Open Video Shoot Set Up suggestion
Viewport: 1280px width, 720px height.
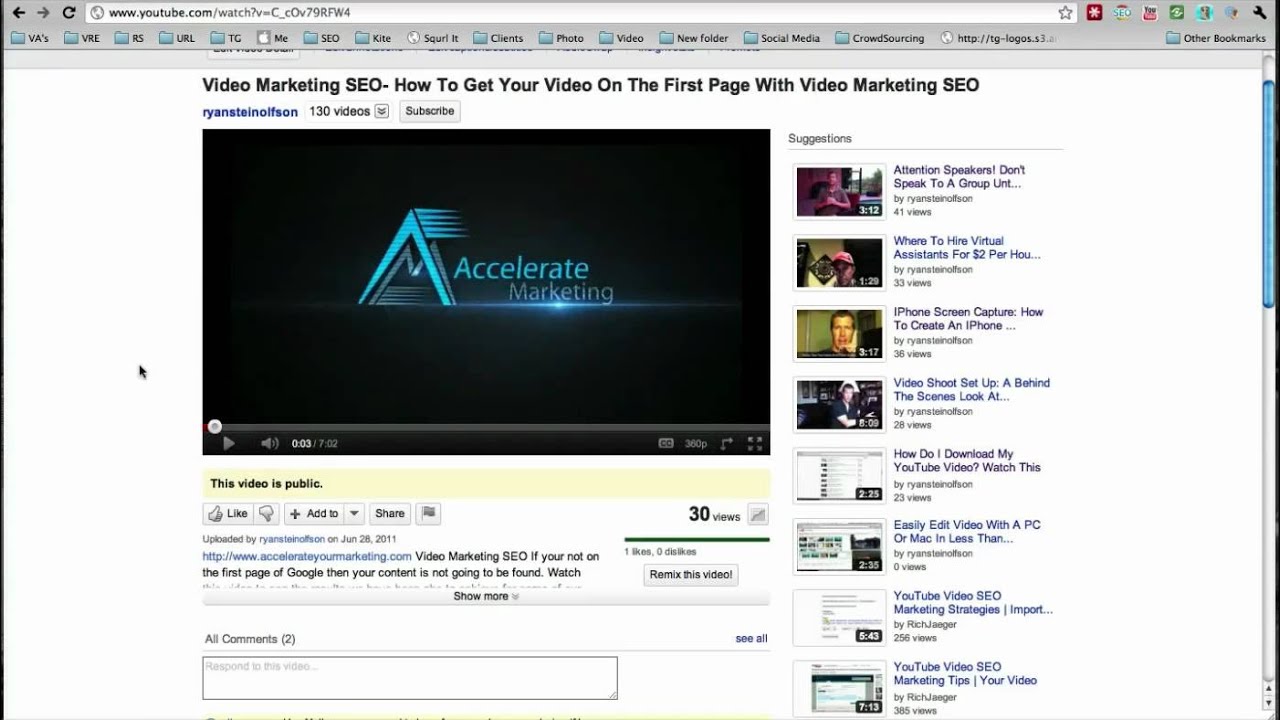pos(971,389)
